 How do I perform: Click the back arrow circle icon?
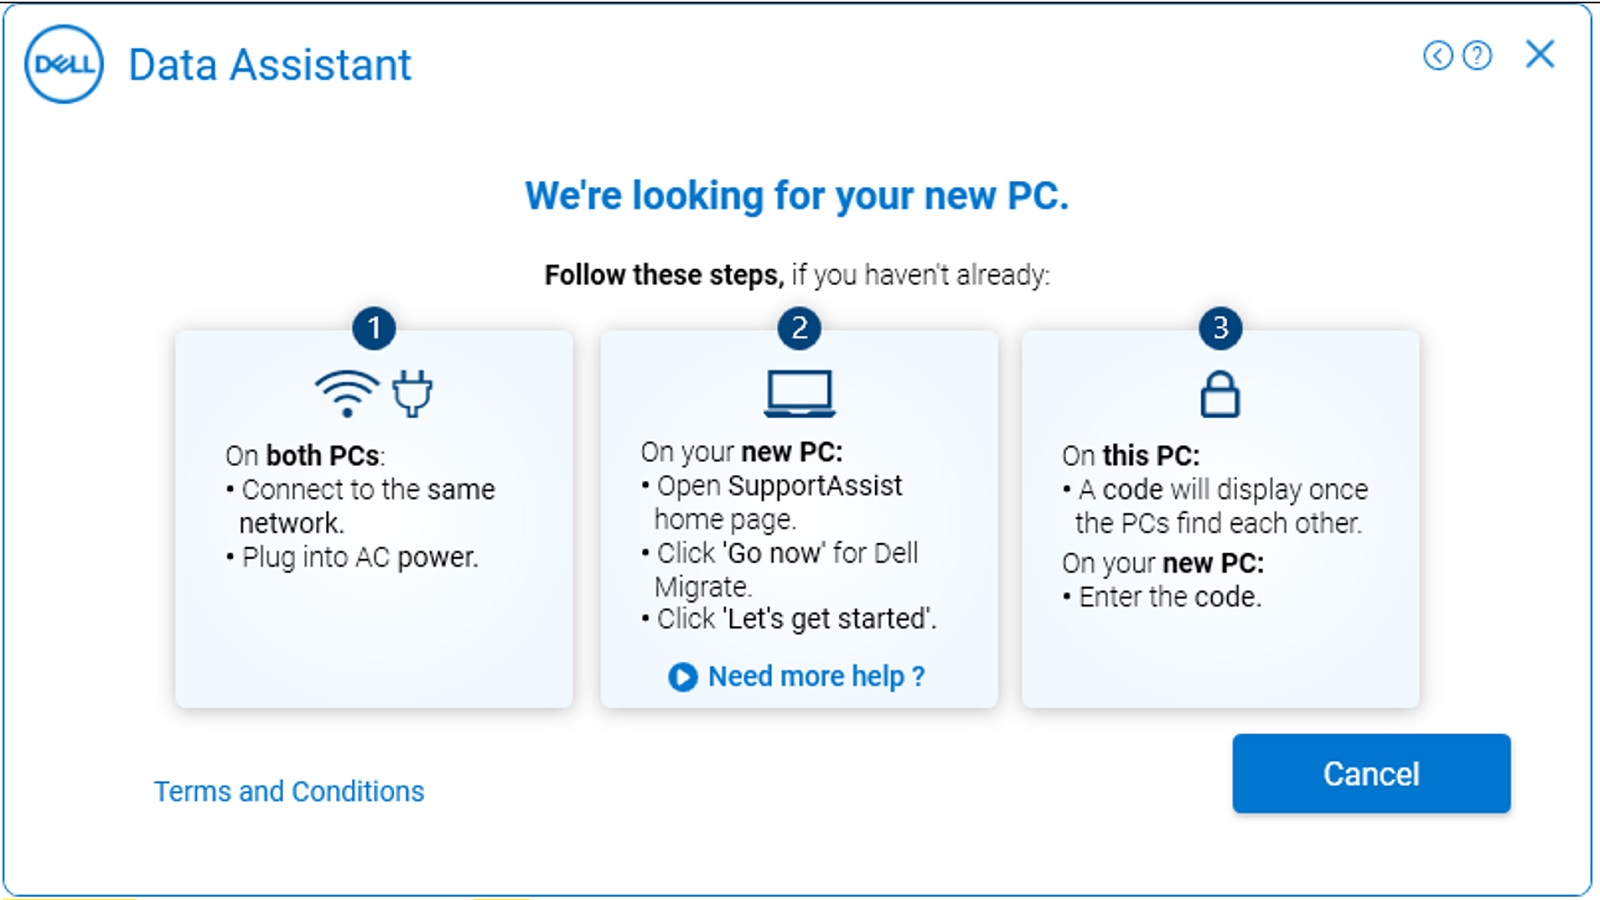(1438, 55)
